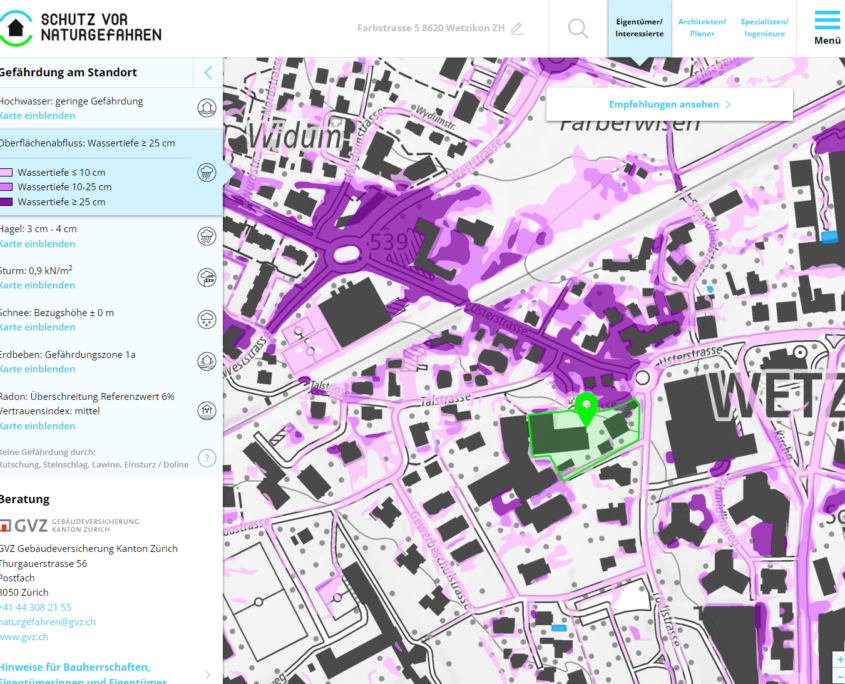
Task: Show the Hagel map via Karte einblenden
Action: [x=37, y=244]
